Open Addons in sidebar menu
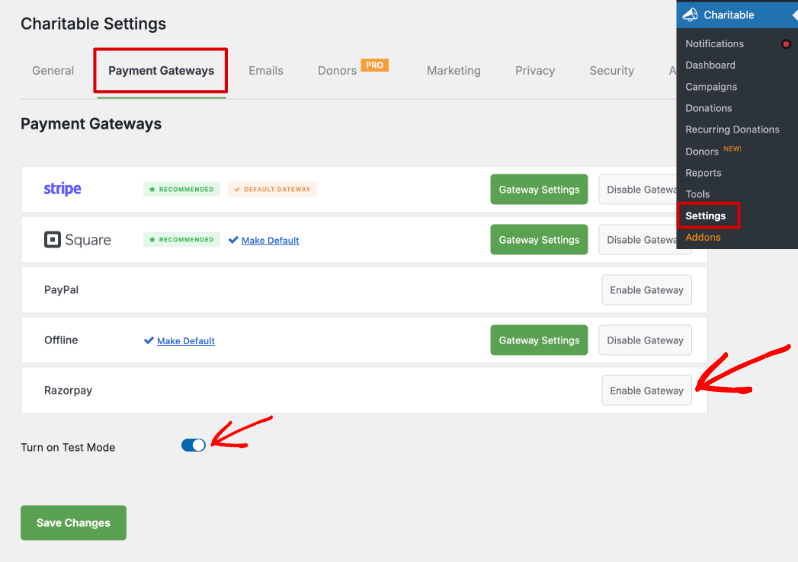798x562 pixels. tap(702, 237)
